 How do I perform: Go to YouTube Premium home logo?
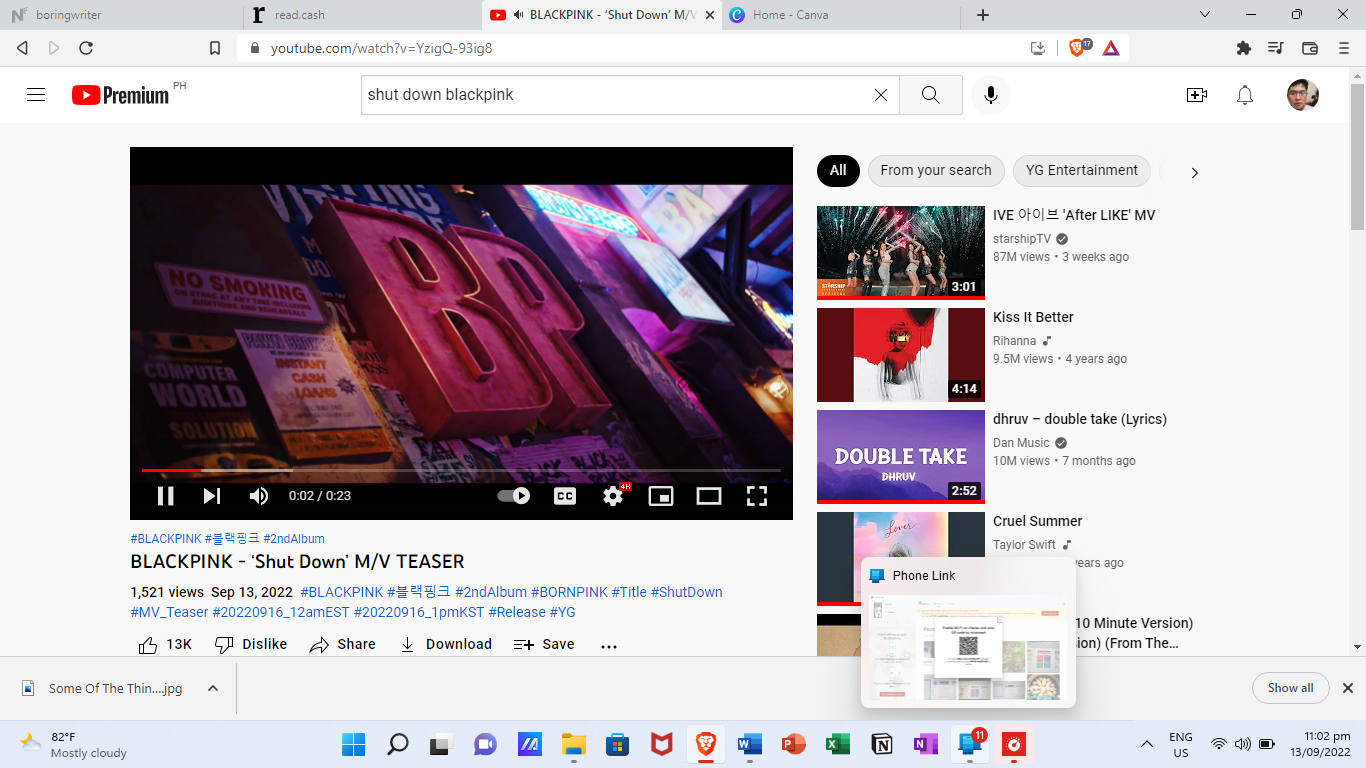pos(121,95)
